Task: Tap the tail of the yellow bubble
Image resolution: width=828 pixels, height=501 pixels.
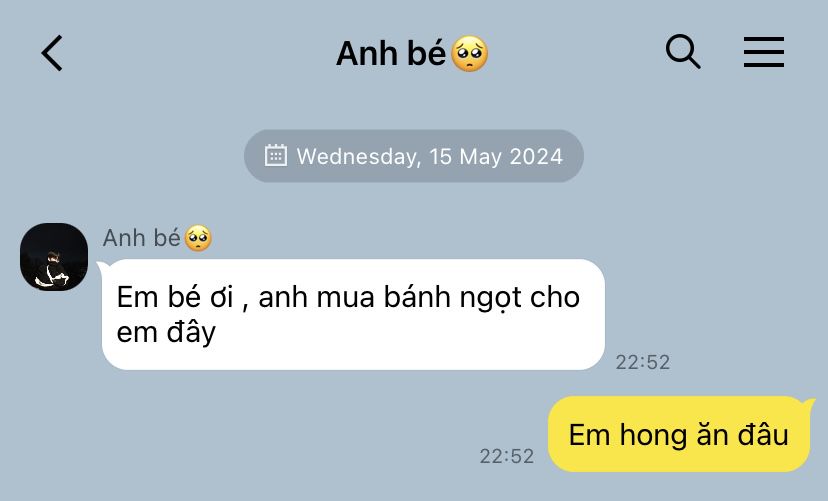Action: click(x=808, y=405)
